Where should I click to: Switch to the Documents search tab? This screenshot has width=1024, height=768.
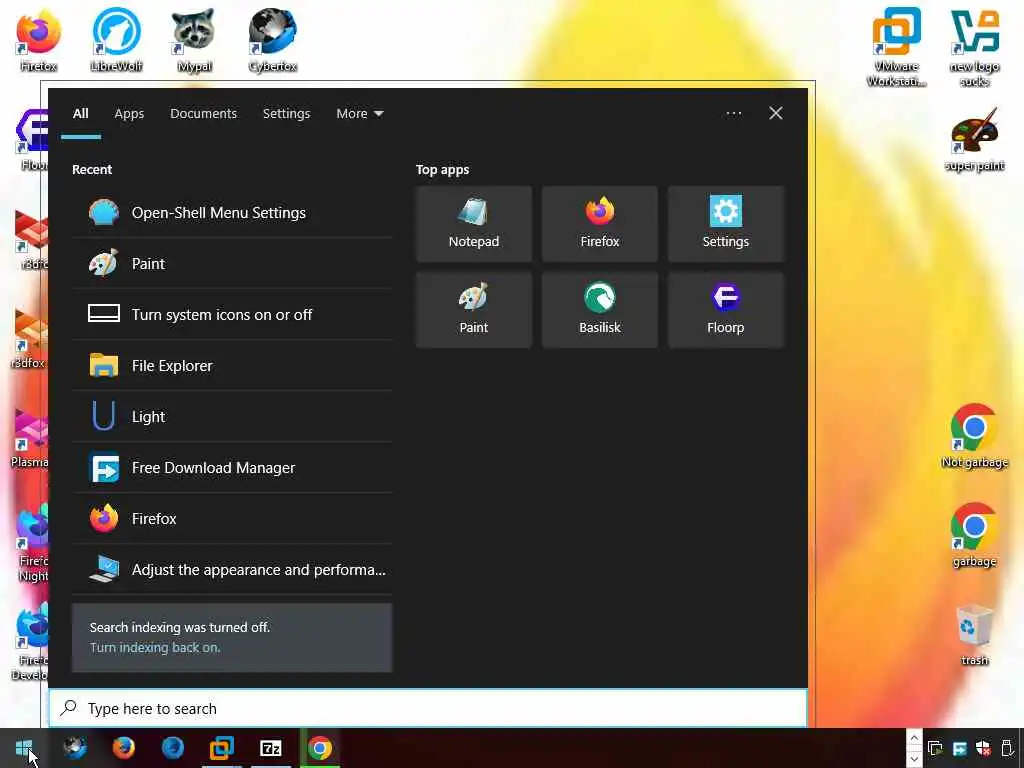203,114
